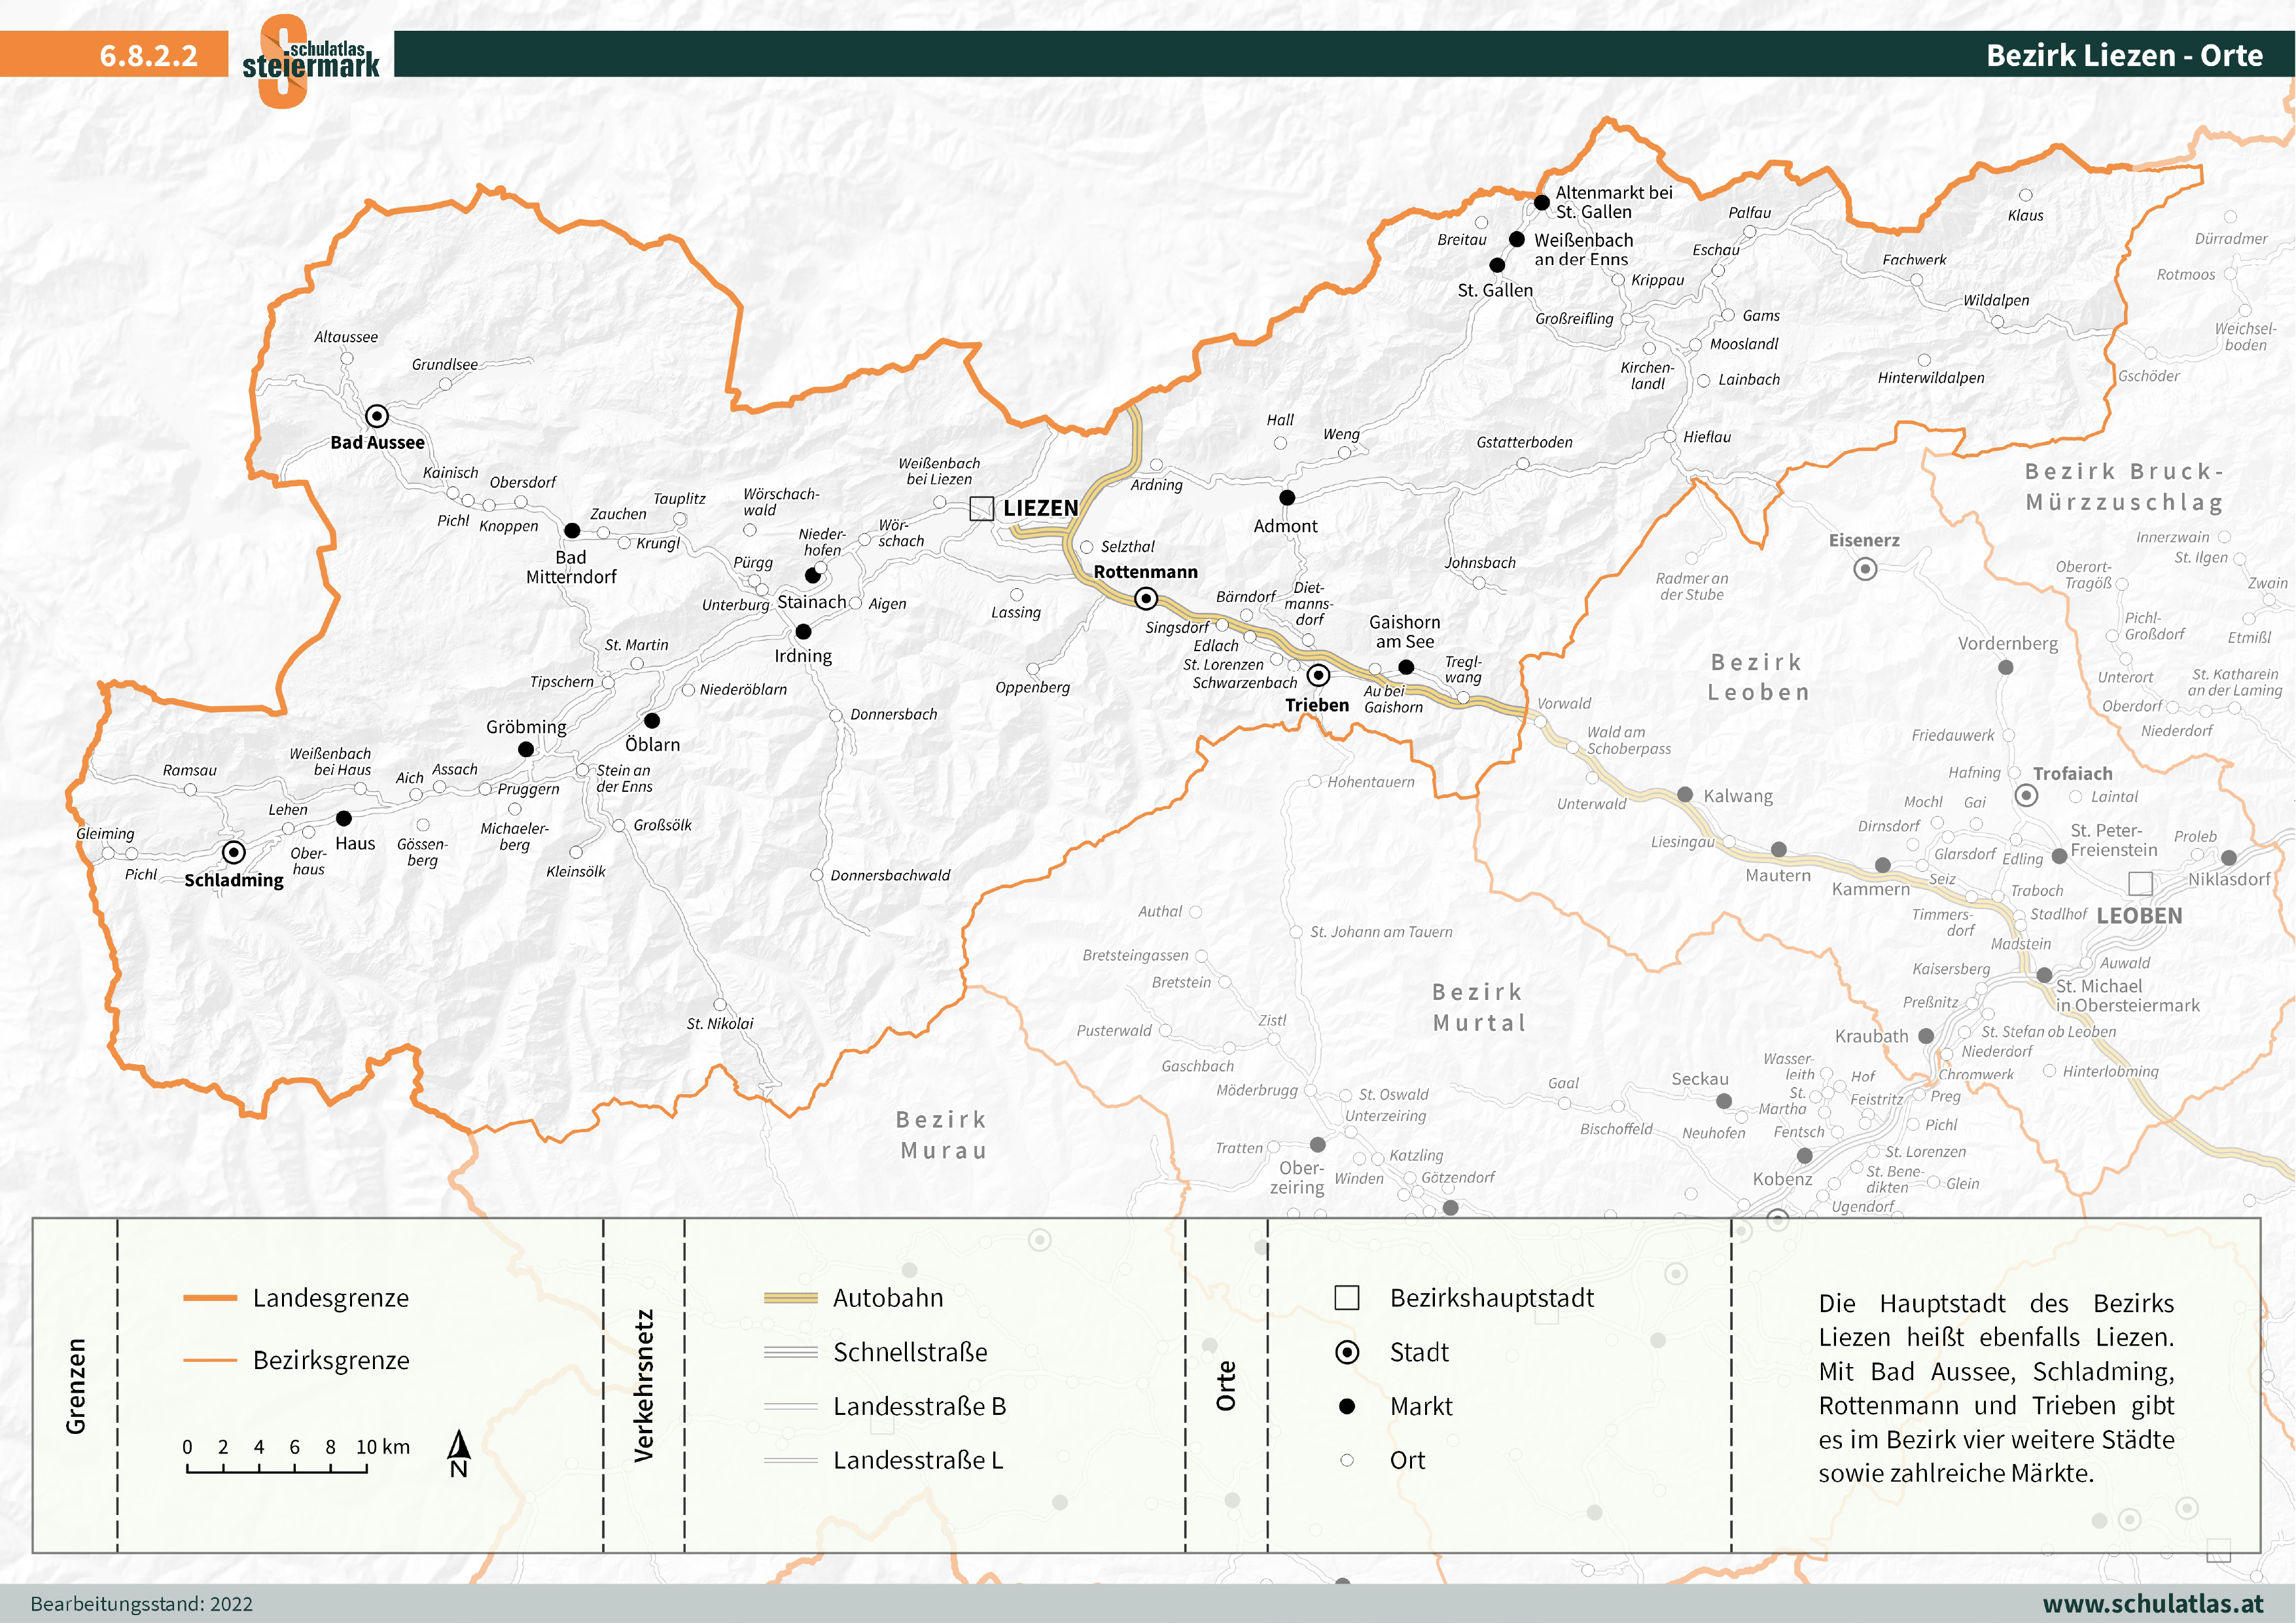The height and width of the screenshot is (1623, 2296).
Task: Click the Rottenmann city marker
Action: pyautogui.click(x=1146, y=598)
